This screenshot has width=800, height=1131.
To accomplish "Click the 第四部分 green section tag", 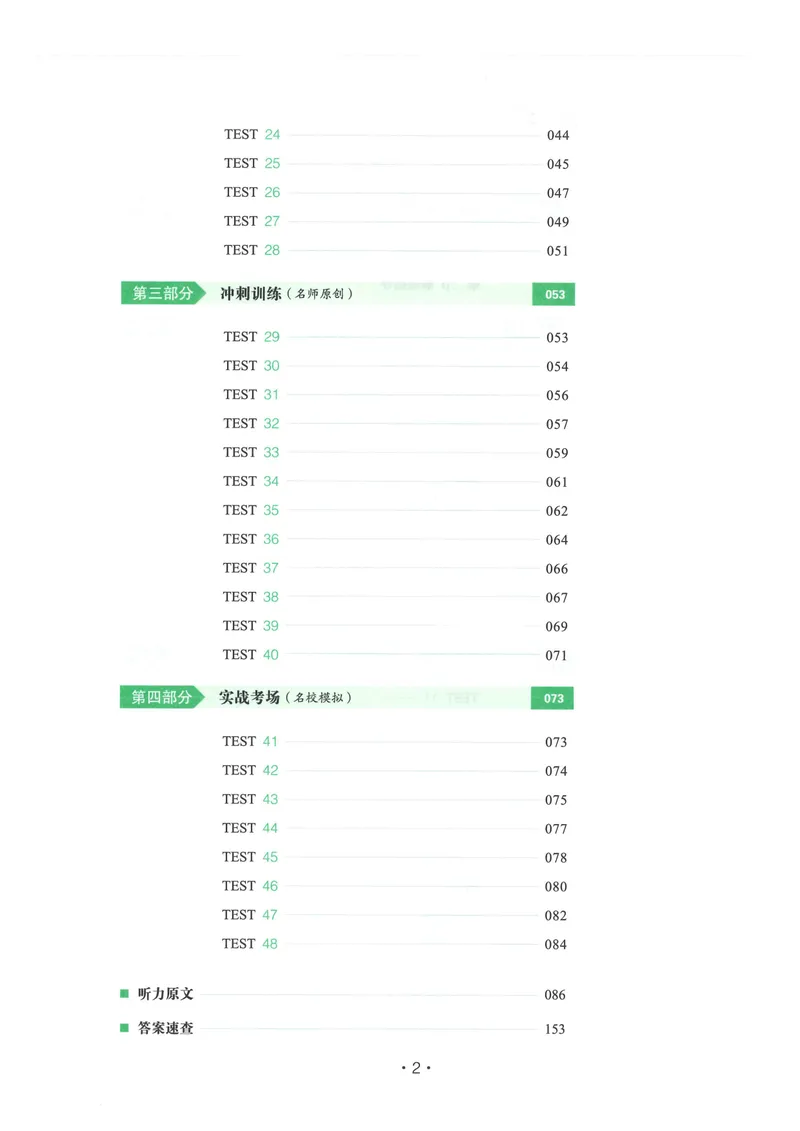I will coord(162,697).
